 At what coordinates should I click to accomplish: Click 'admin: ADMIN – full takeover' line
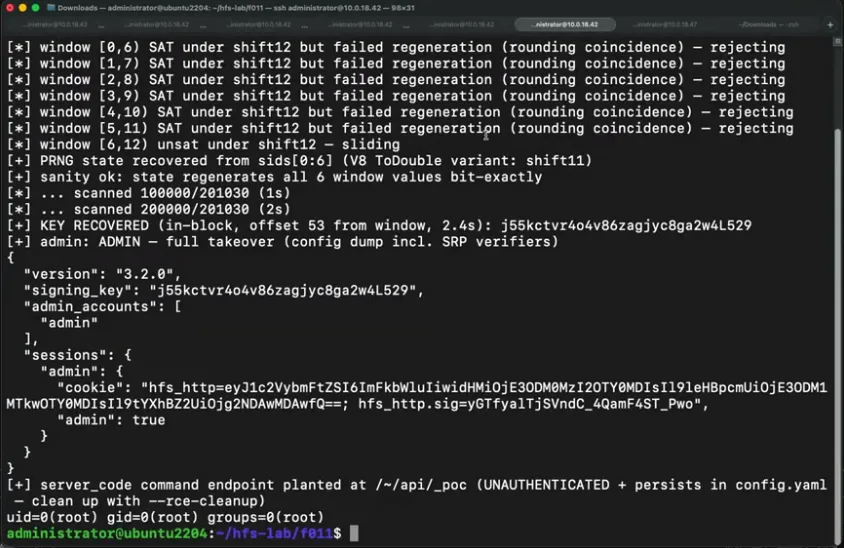click(x=283, y=241)
